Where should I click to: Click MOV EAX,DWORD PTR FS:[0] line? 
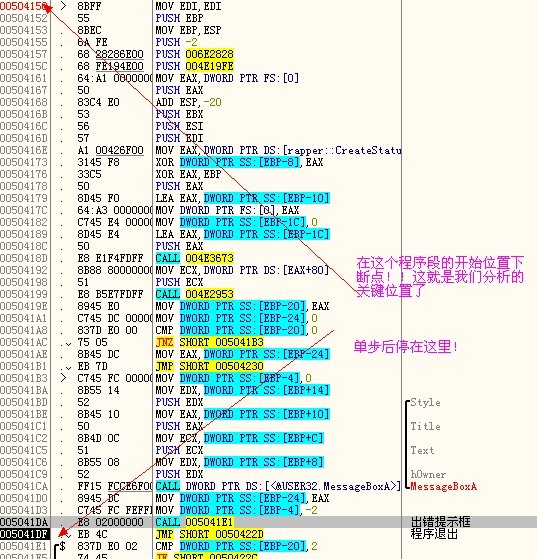tap(227, 78)
